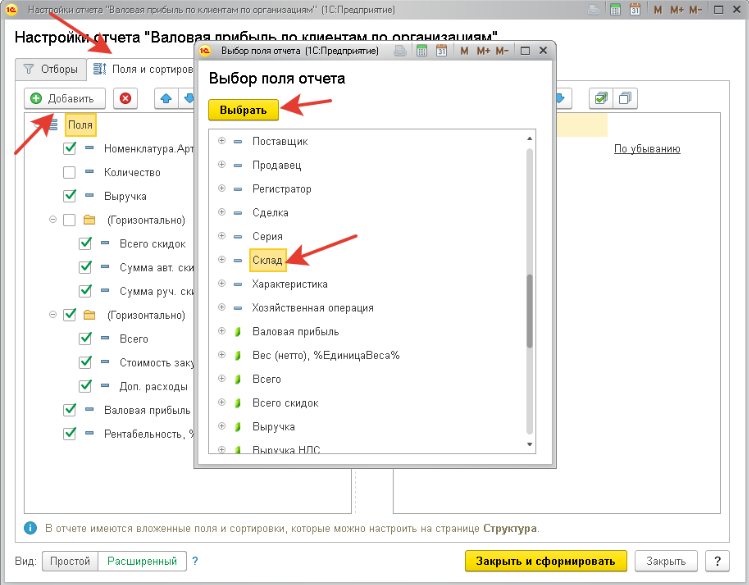The image size is (749, 585).
Task: Open calendar icon in main title bar
Action: click(x=633, y=9)
